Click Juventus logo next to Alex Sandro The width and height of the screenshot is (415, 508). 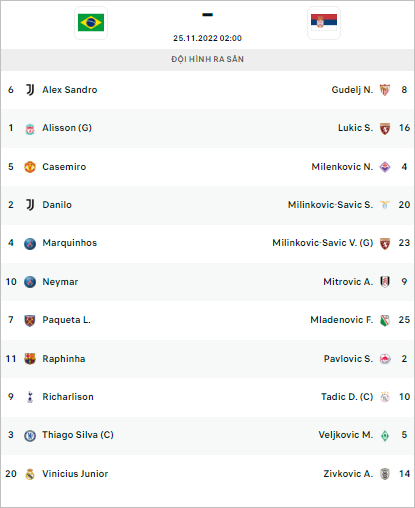pos(30,90)
